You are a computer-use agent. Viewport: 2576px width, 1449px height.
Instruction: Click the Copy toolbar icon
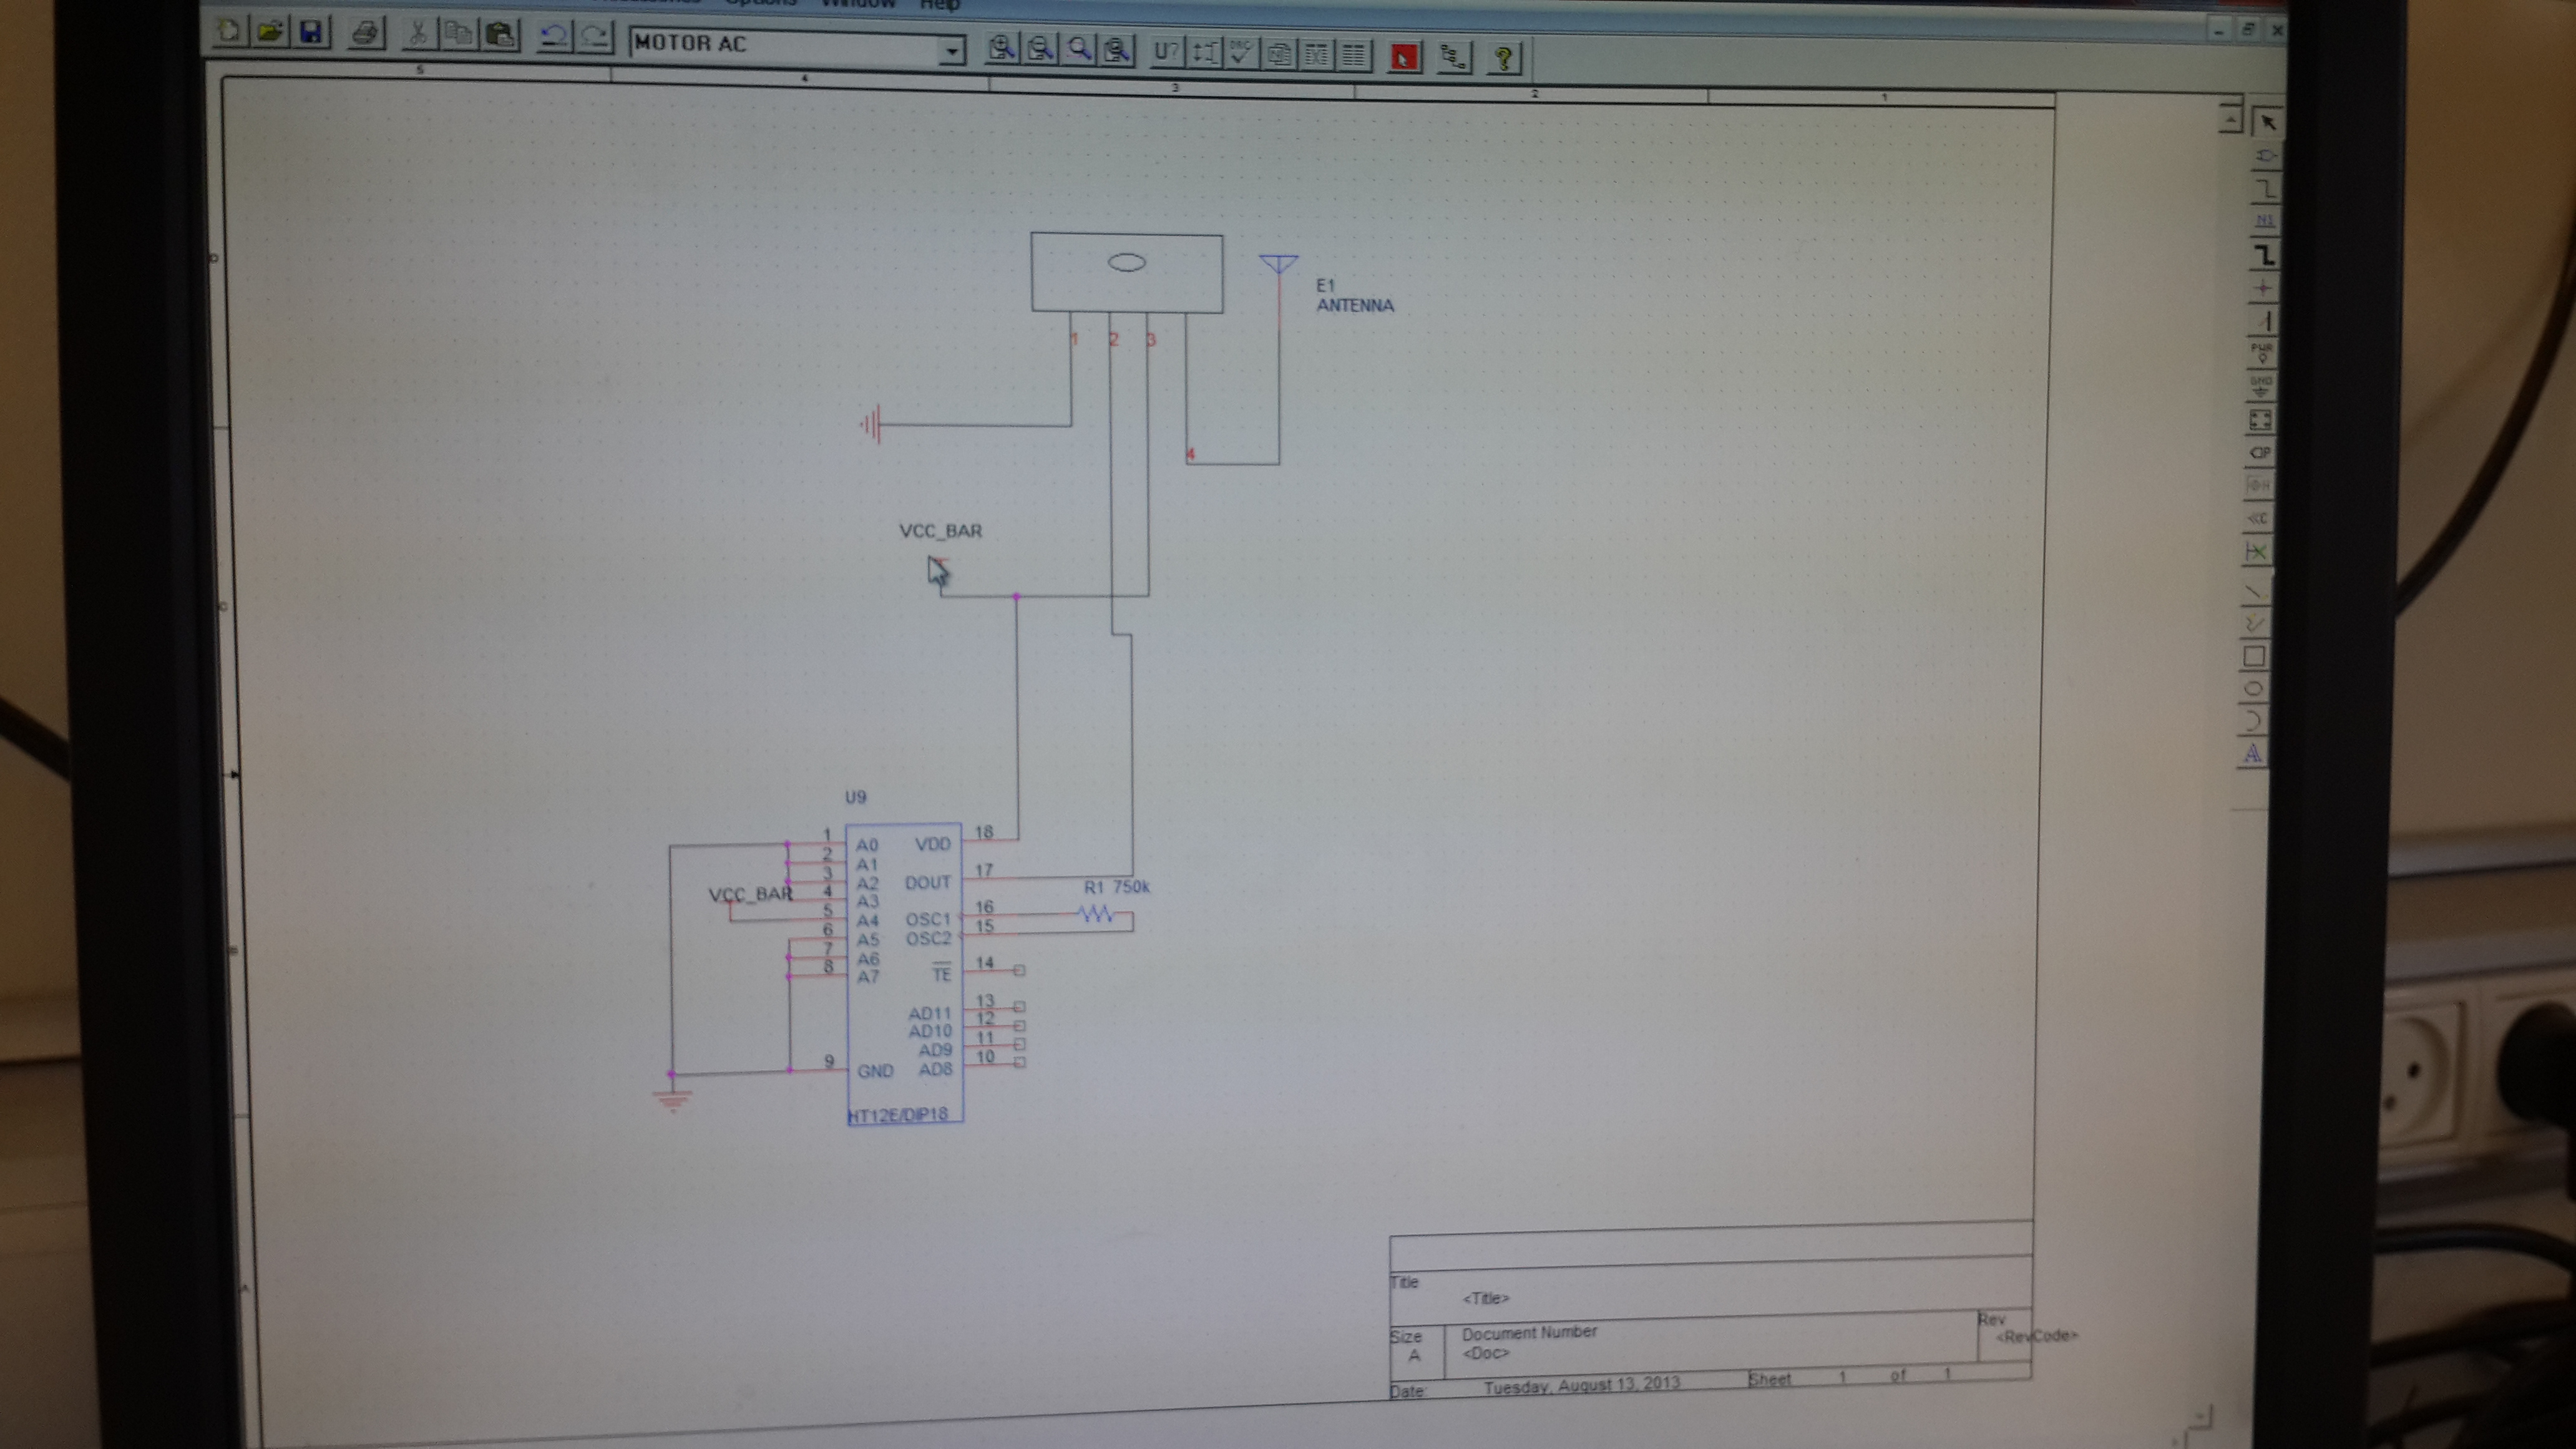458,35
